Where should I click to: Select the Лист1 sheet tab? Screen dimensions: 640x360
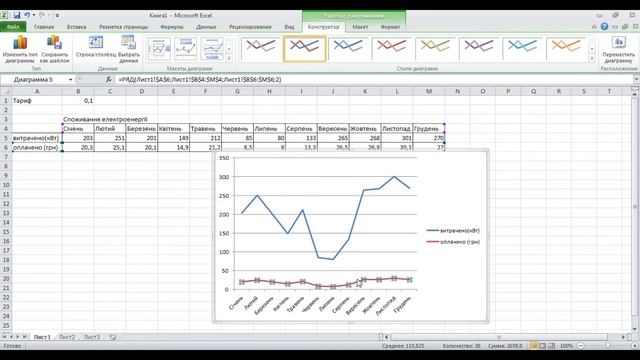[42, 337]
